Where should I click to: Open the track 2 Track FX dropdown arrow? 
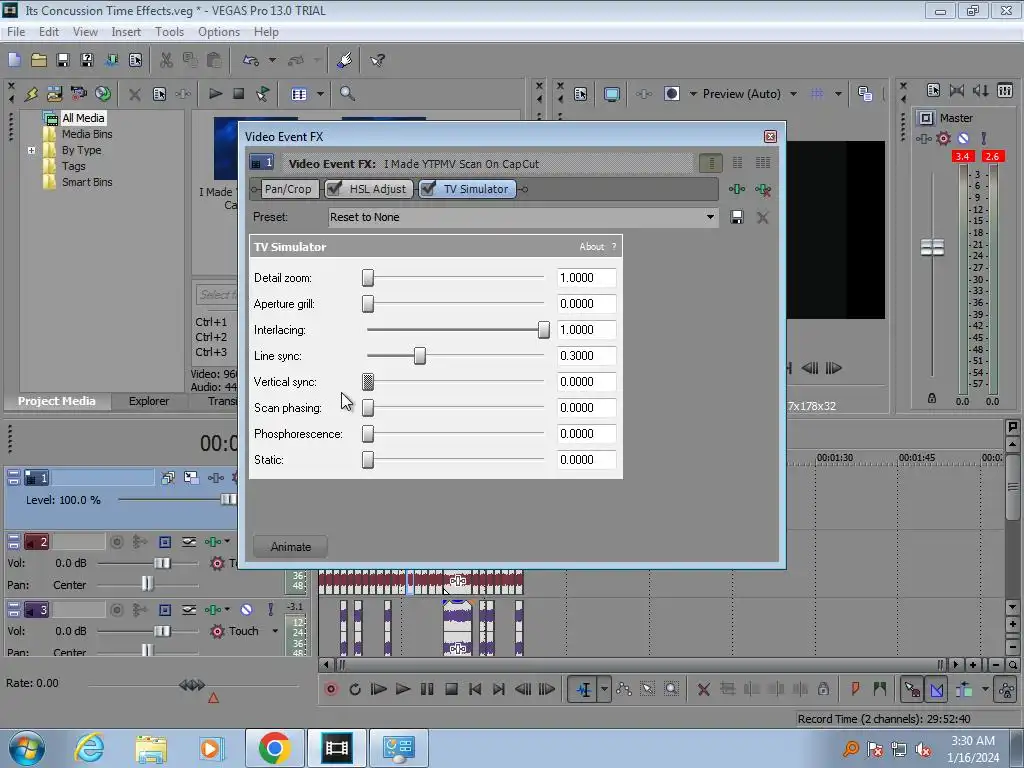click(x=227, y=541)
